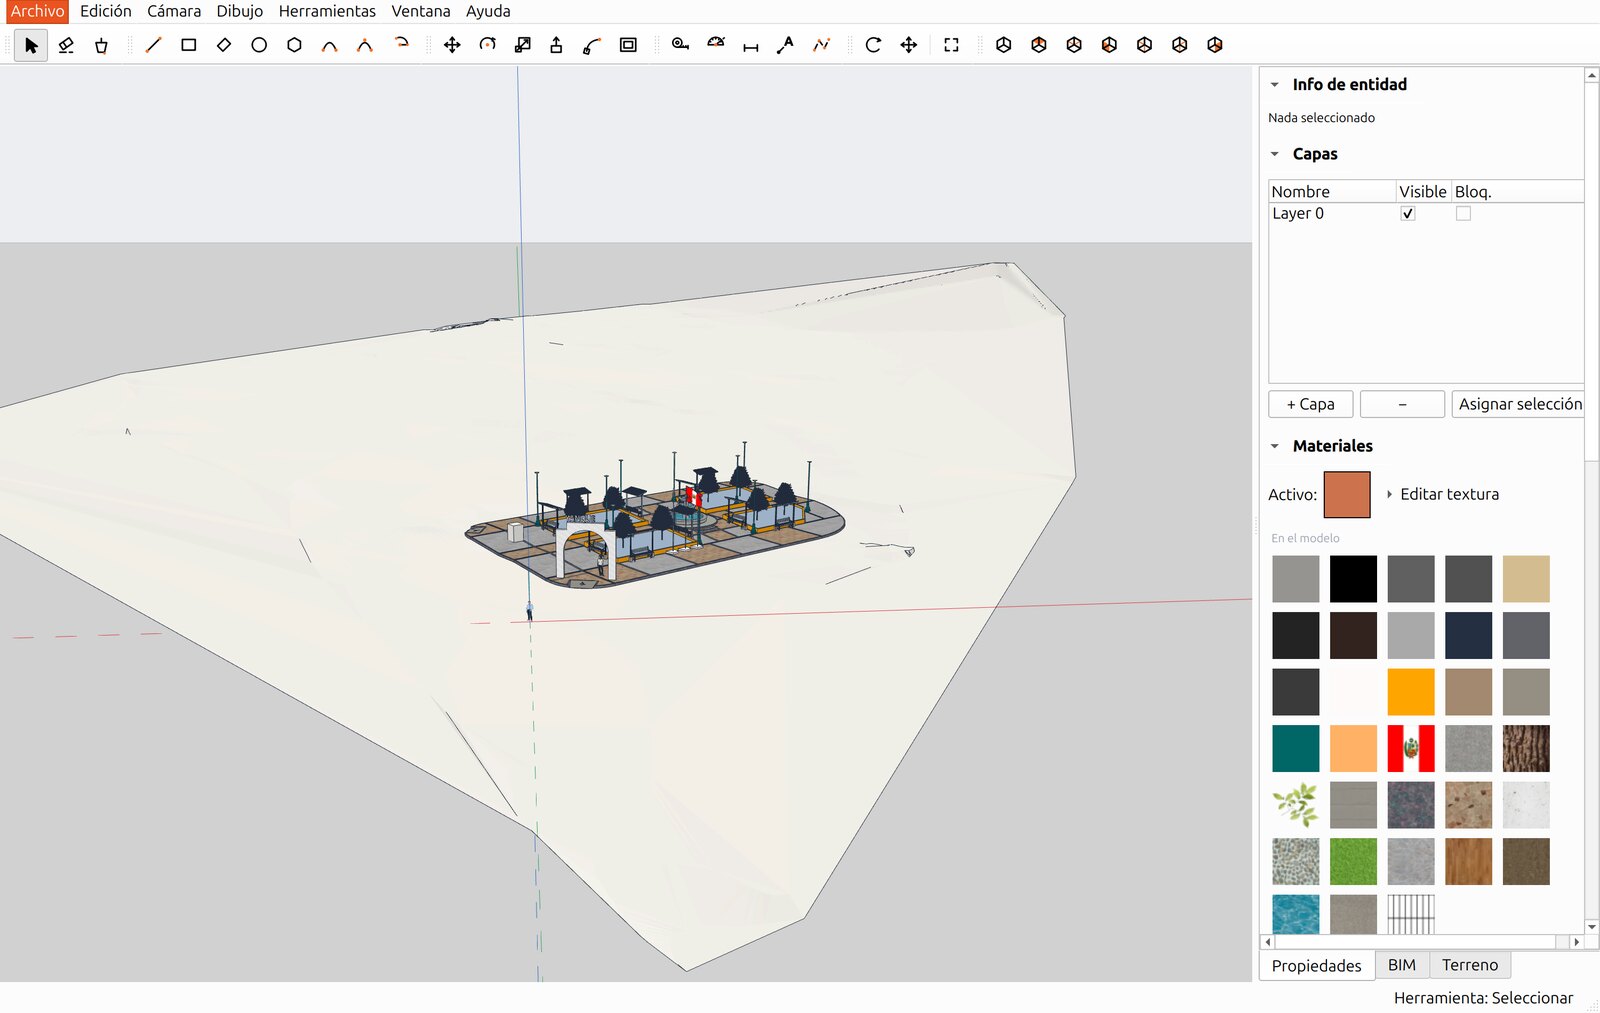Open the Ventana menu
The height and width of the screenshot is (1013, 1600).
(x=420, y=11)
